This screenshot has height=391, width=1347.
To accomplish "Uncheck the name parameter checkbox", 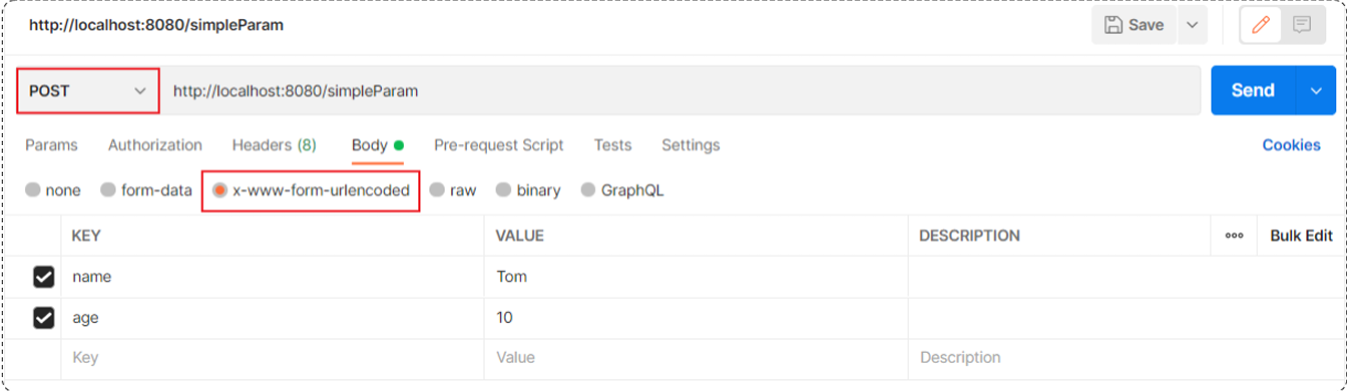I will pos(43,277).
